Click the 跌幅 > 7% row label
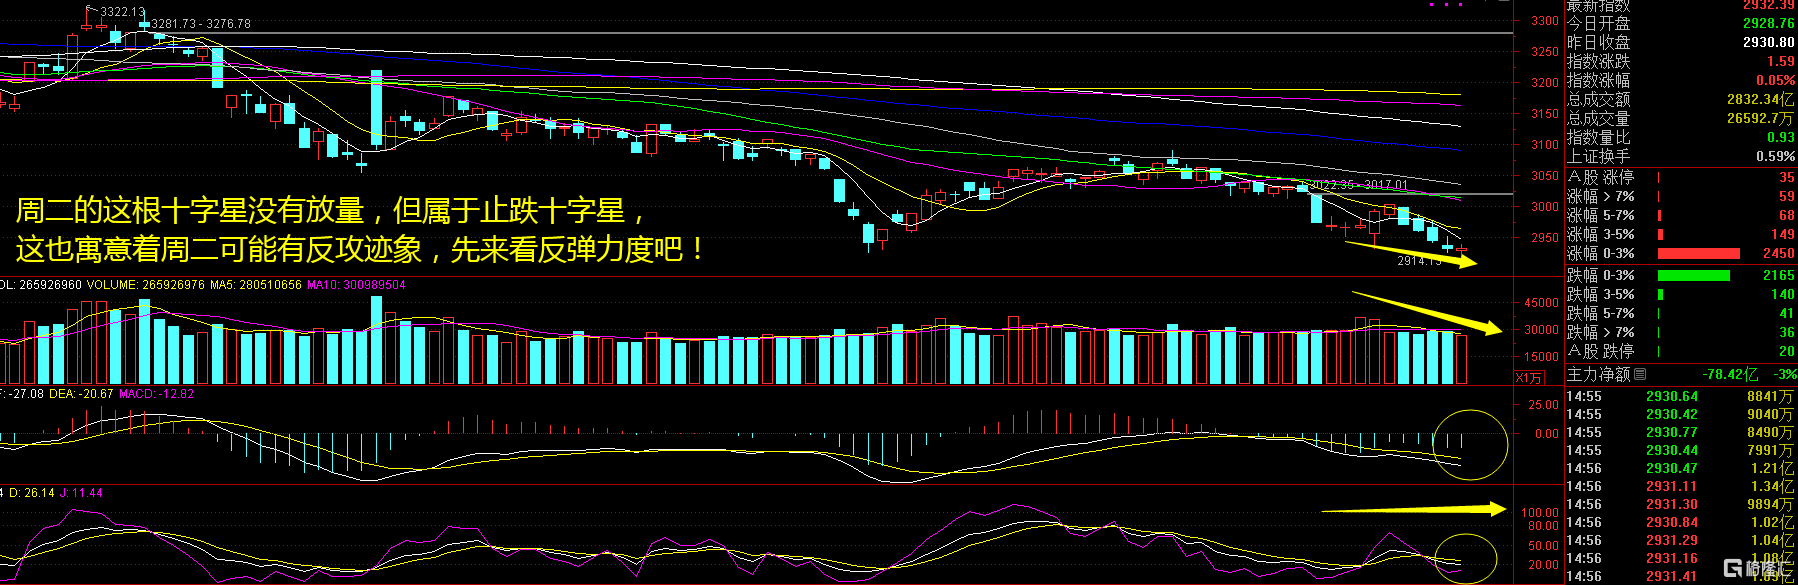This screenshot has width=1798, height=585. [x=1600, y=332]
